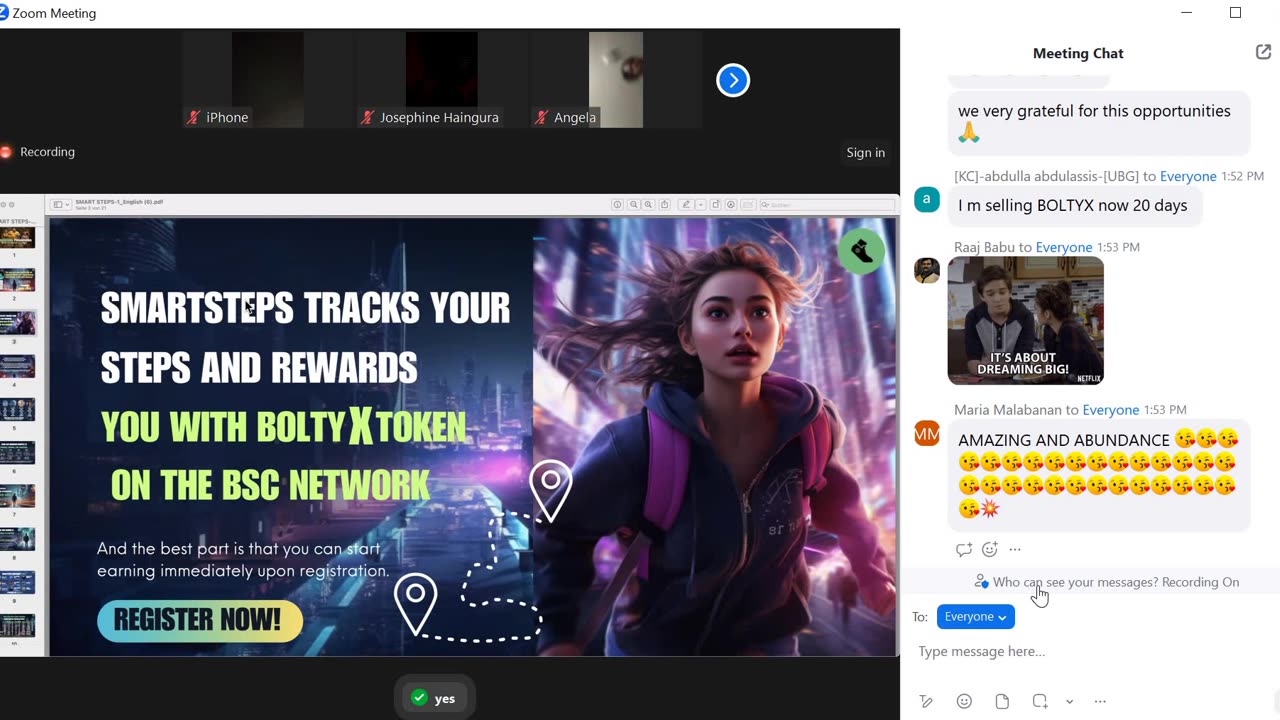Click the PDF markup pen icon
The image size is (1280, 720).
point(686,205)
